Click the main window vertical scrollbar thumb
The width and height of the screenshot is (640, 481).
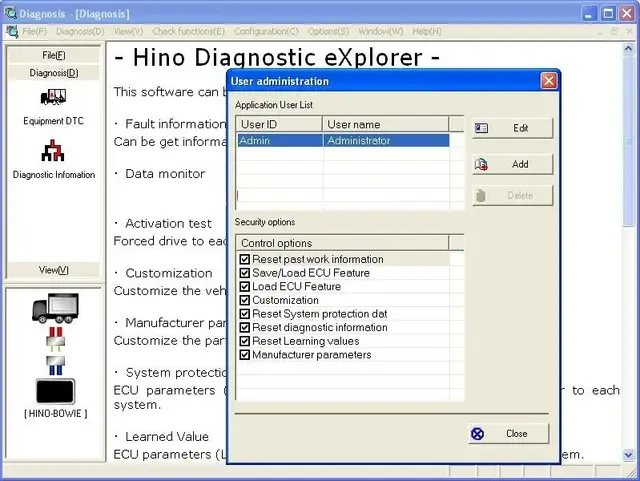[x=628, y=141]
